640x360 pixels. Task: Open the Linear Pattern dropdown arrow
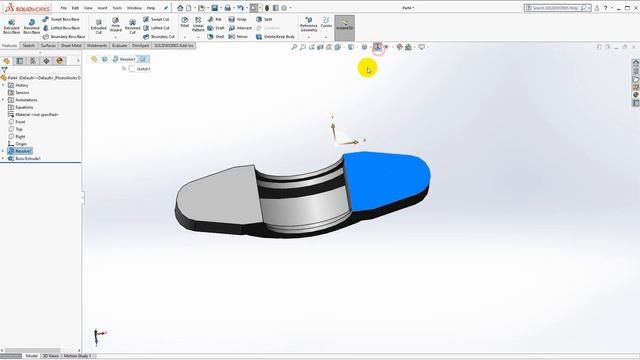198,37
